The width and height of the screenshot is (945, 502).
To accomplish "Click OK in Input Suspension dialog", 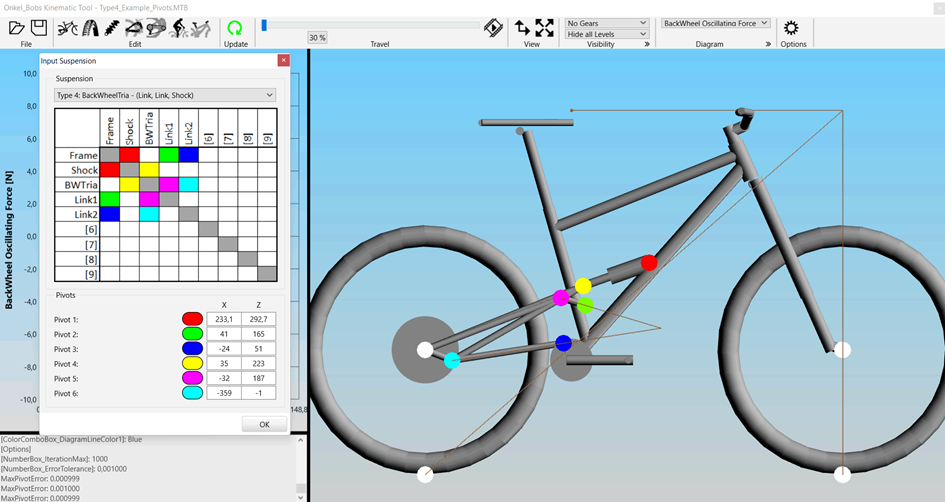I will point(264,424).
